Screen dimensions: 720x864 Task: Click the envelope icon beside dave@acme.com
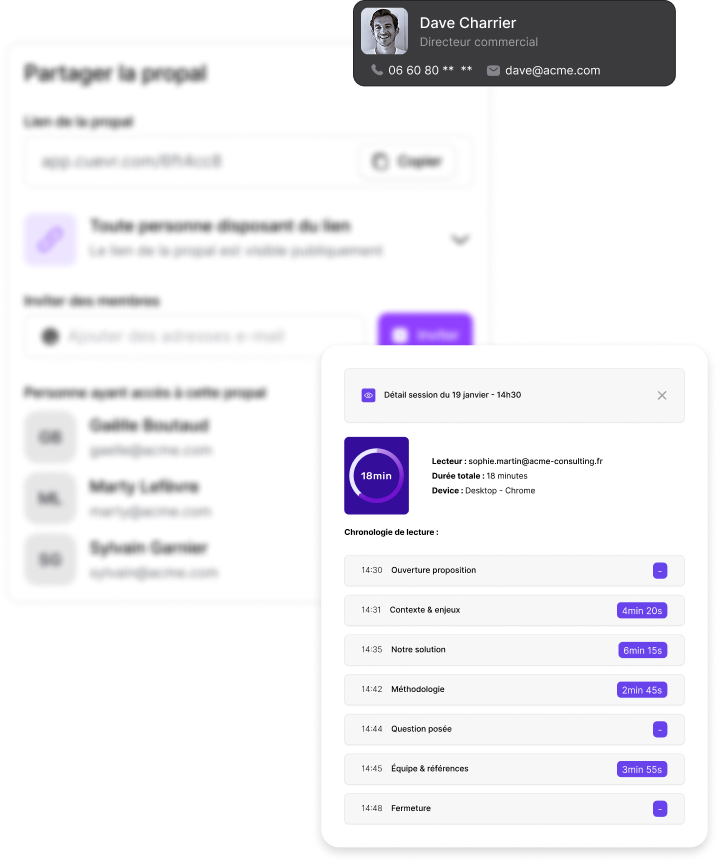coord(493,71)
